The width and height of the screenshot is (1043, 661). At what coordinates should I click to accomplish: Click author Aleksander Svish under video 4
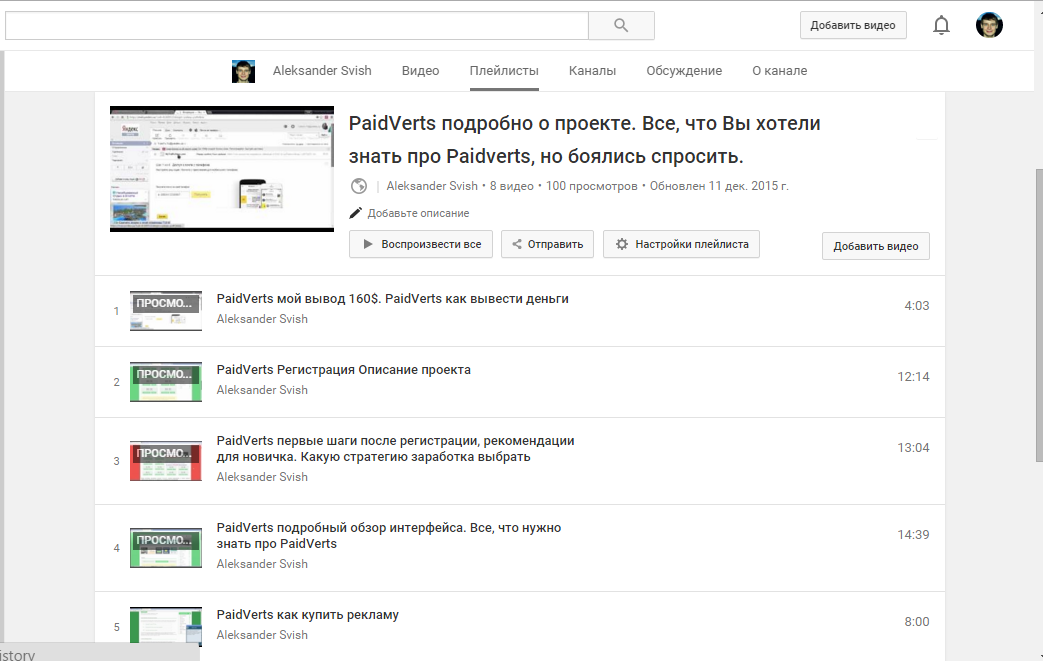pos(262,564)
